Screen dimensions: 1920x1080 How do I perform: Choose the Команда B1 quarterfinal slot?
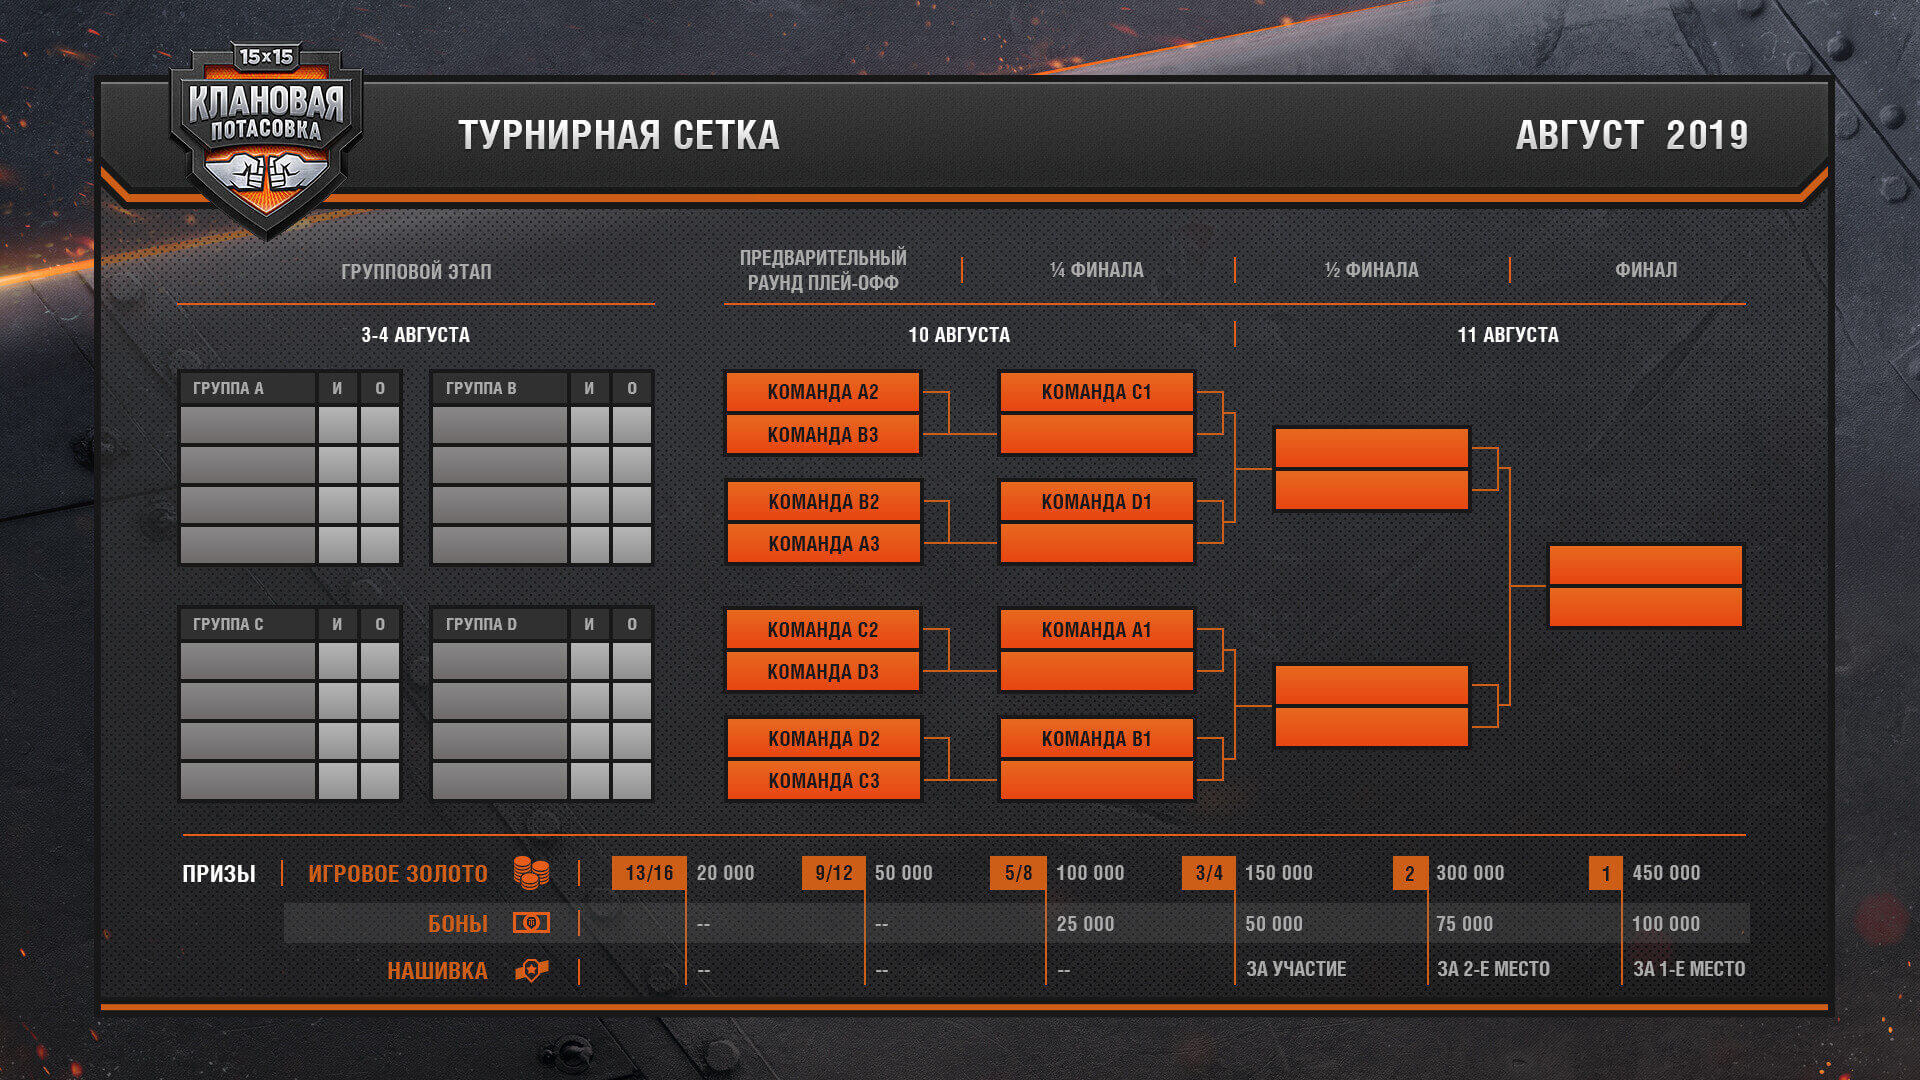(x=1097, y=739)
